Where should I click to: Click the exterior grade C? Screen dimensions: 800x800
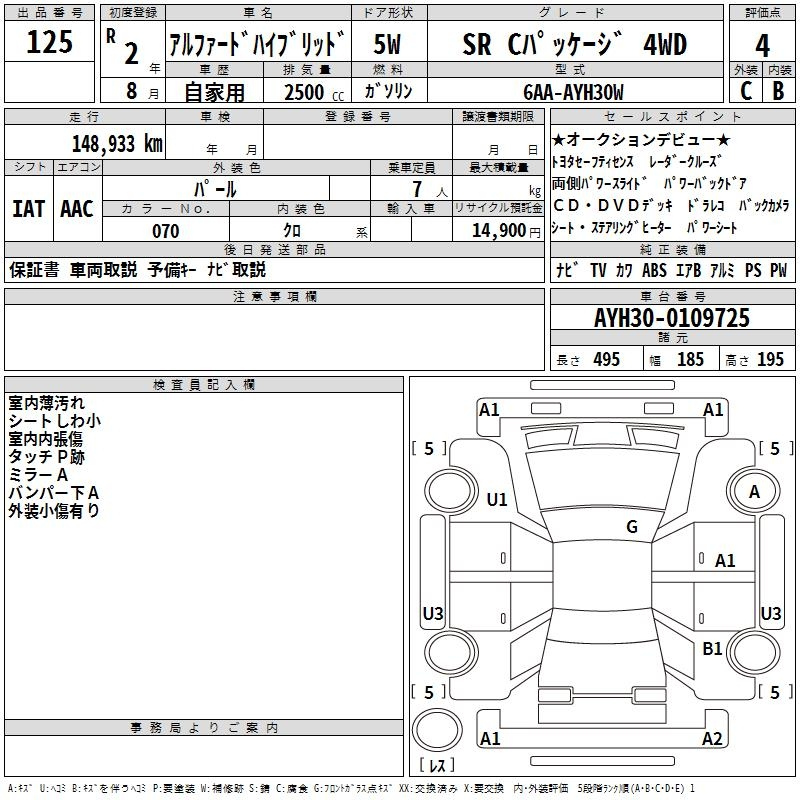tap(745, 91)
